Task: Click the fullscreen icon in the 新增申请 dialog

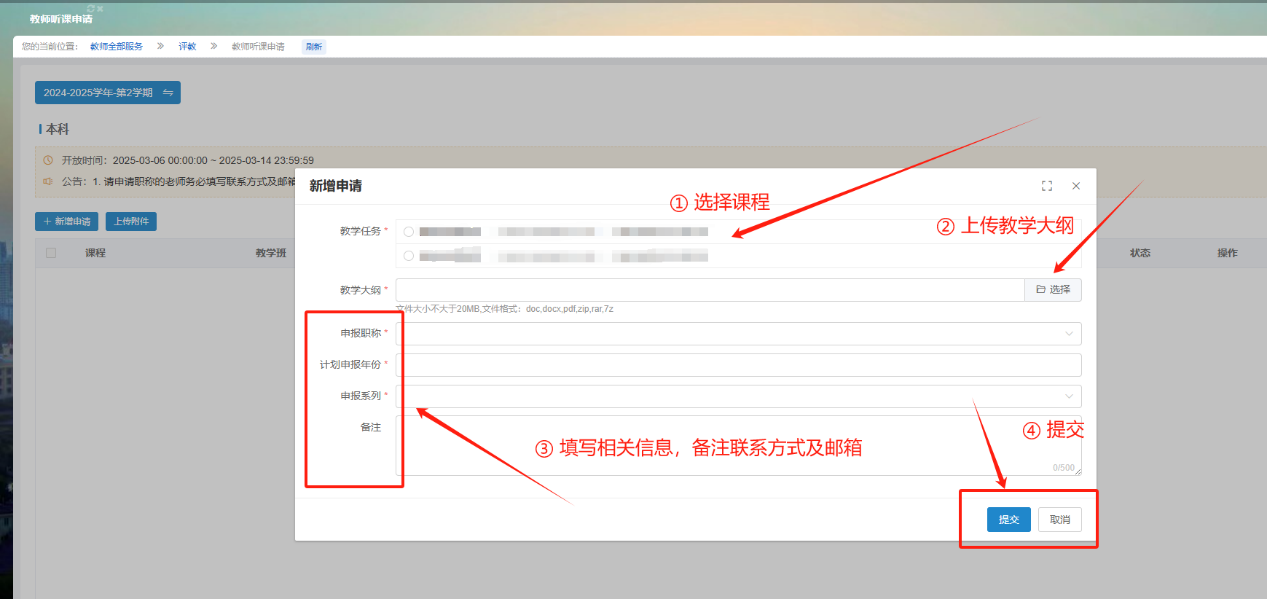Action: pyautogui.click(x=1047, y=186)
